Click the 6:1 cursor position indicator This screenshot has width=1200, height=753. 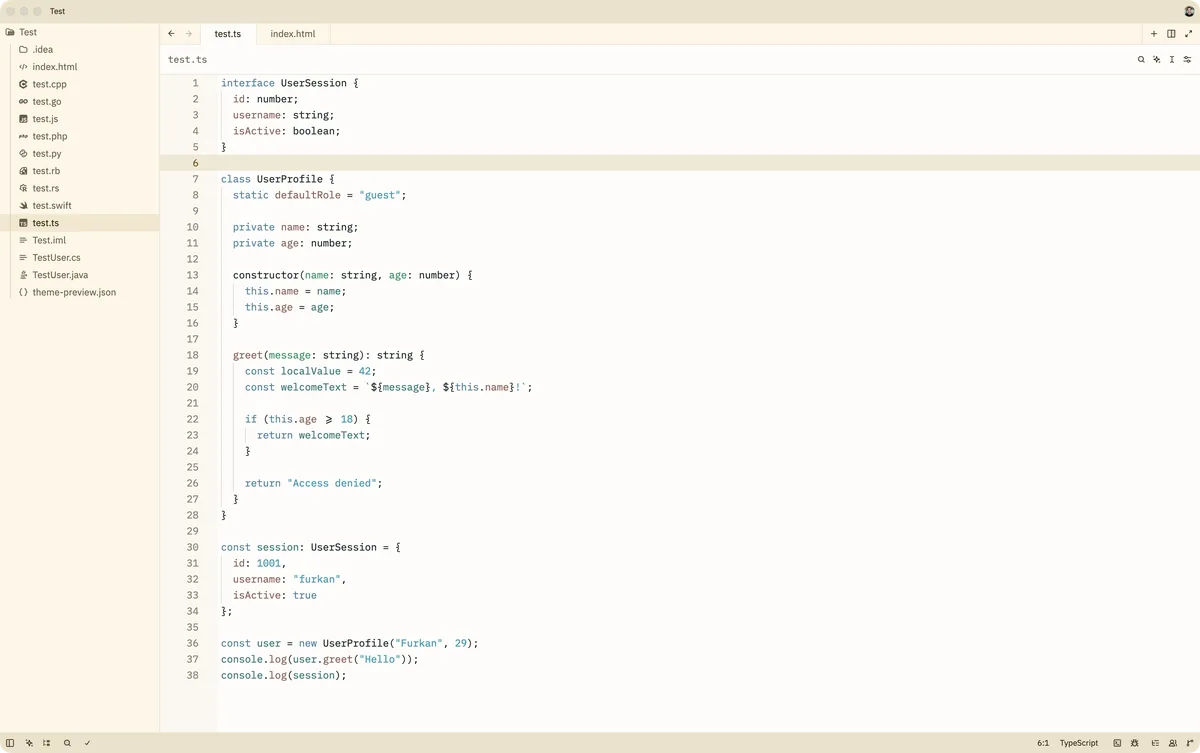click(x=1043, y=743)
